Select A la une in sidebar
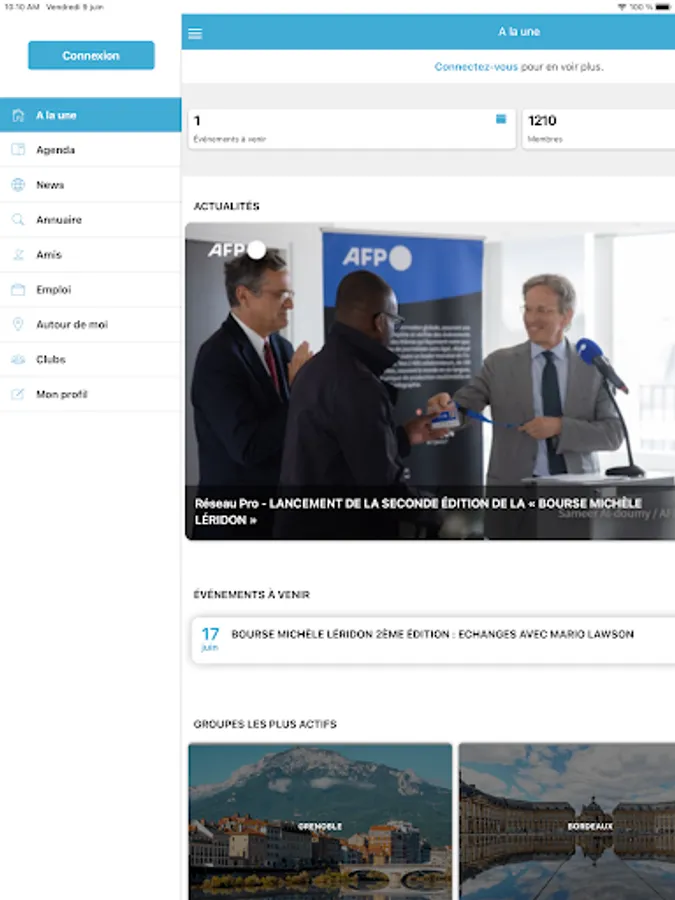 coord(91,115)
